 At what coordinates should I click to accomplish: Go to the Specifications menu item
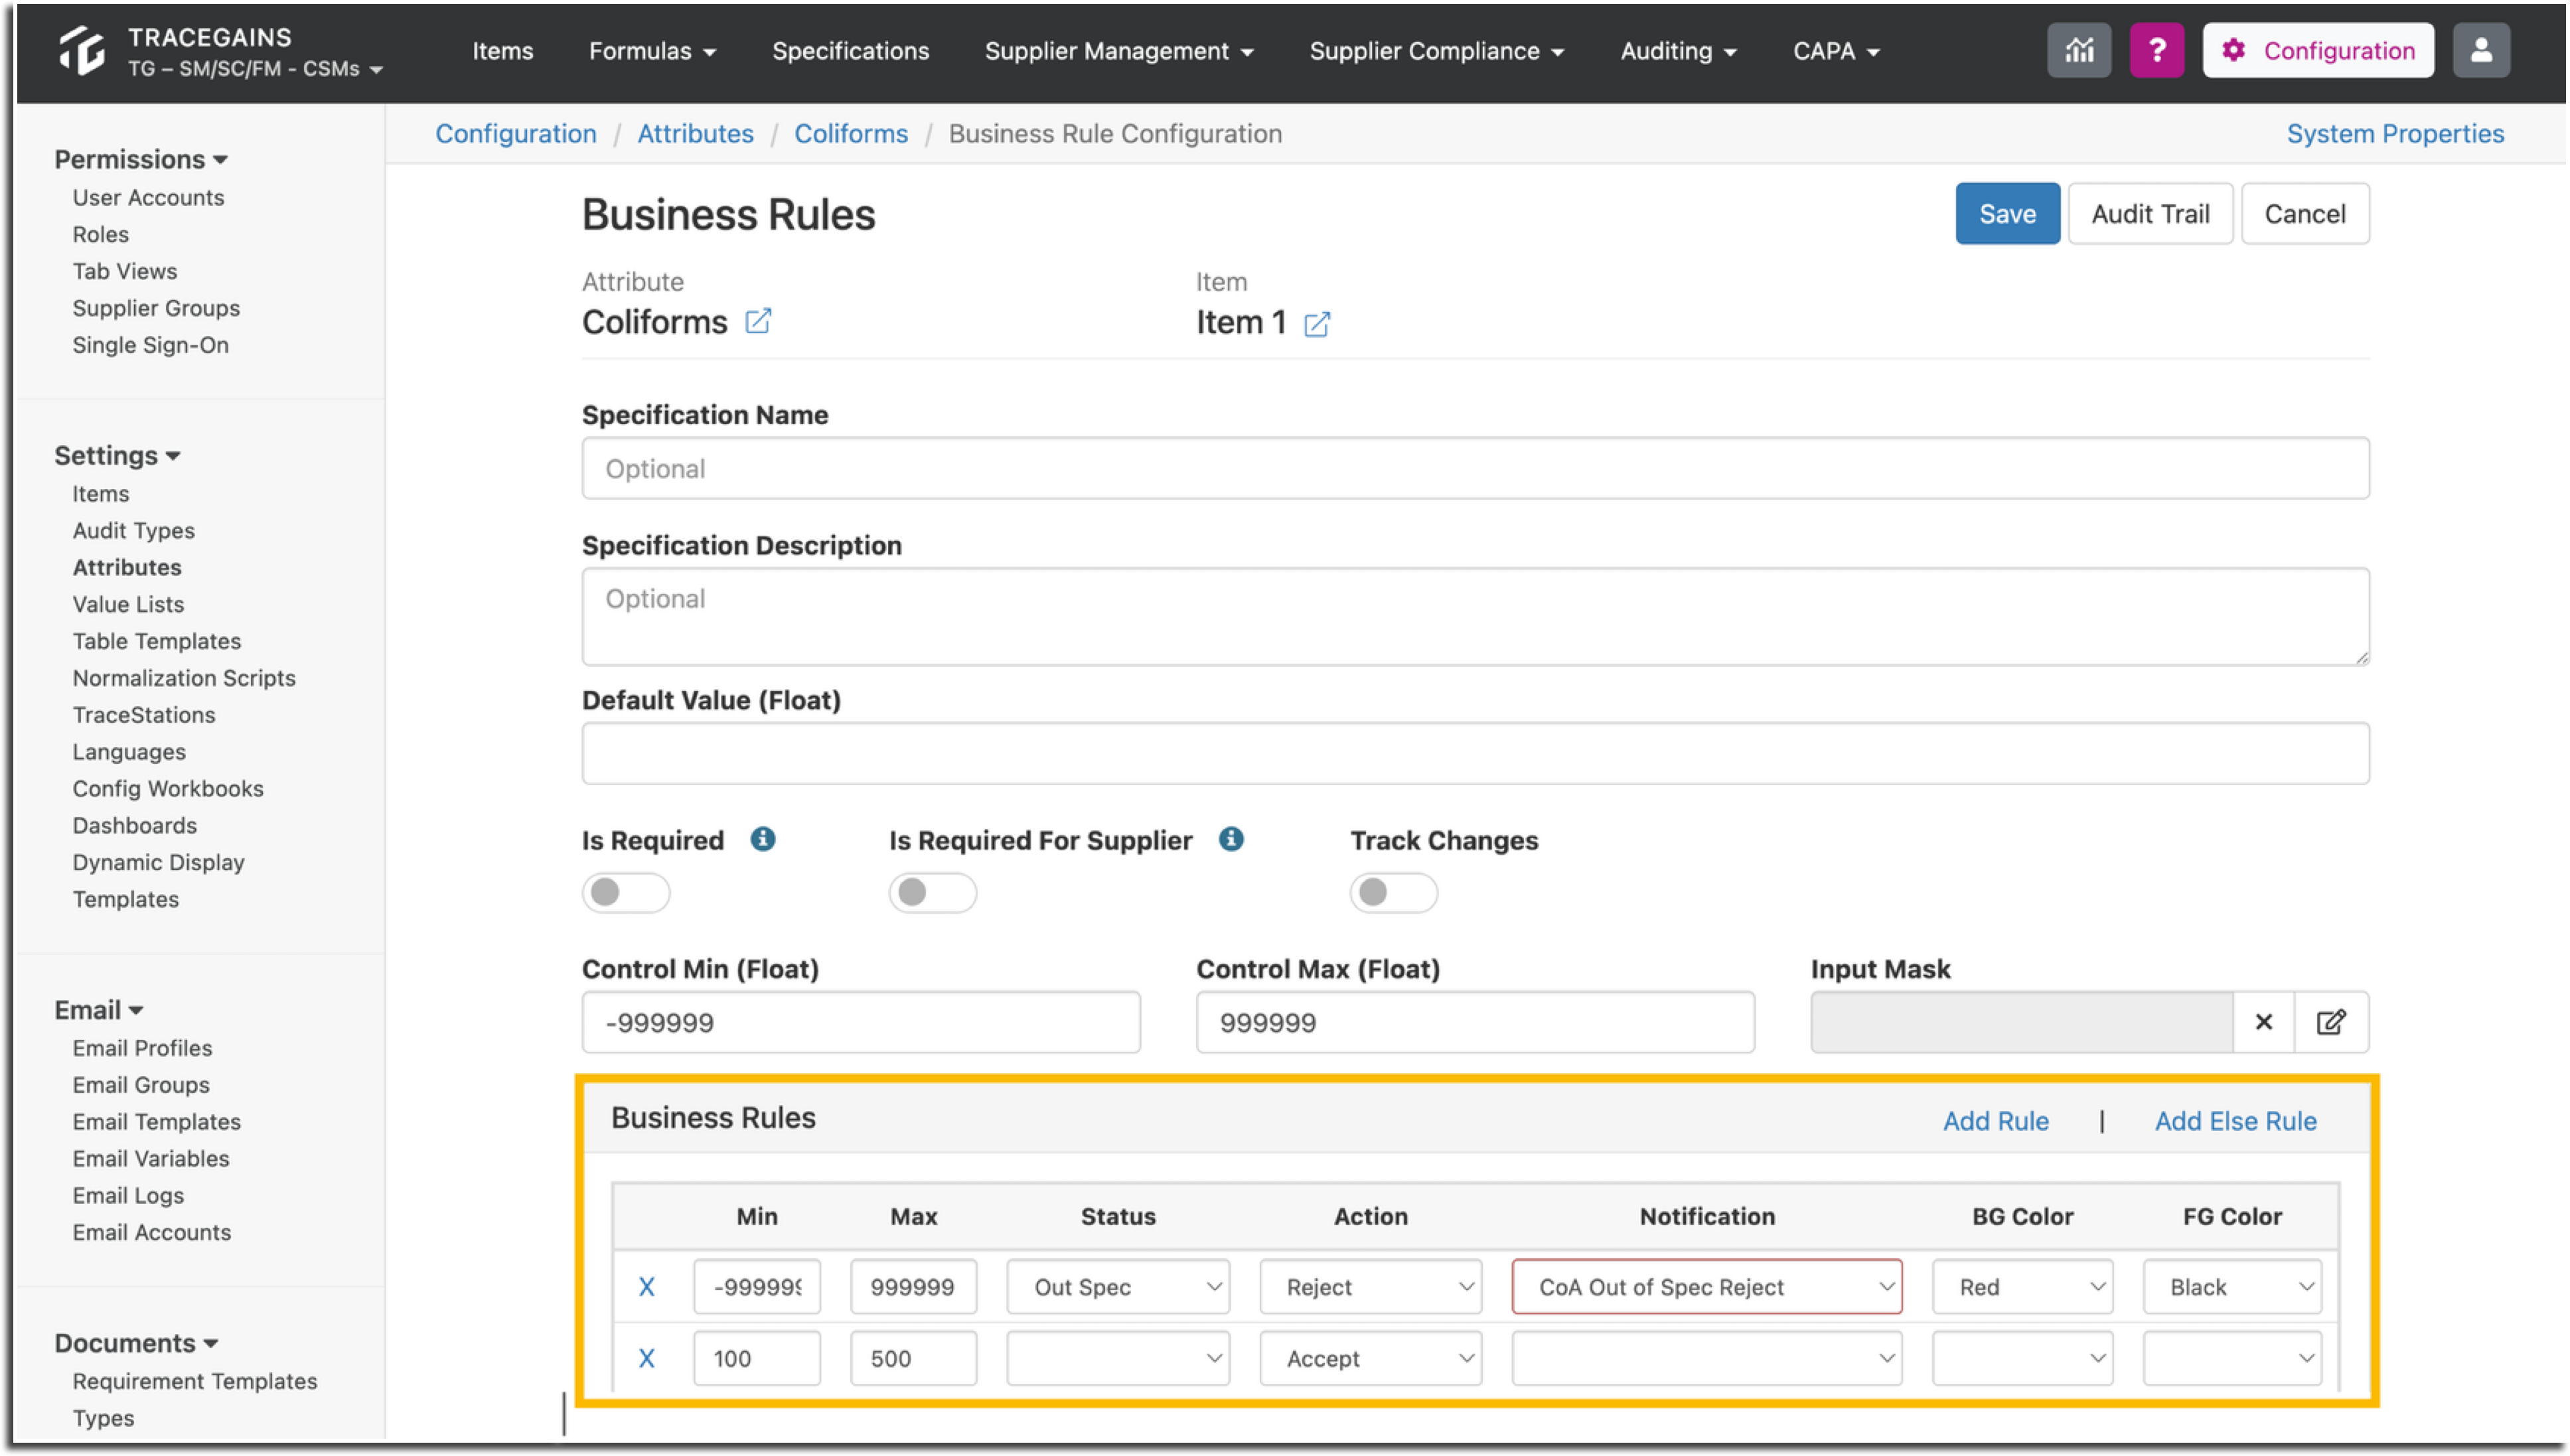click(x=850, y=51)
